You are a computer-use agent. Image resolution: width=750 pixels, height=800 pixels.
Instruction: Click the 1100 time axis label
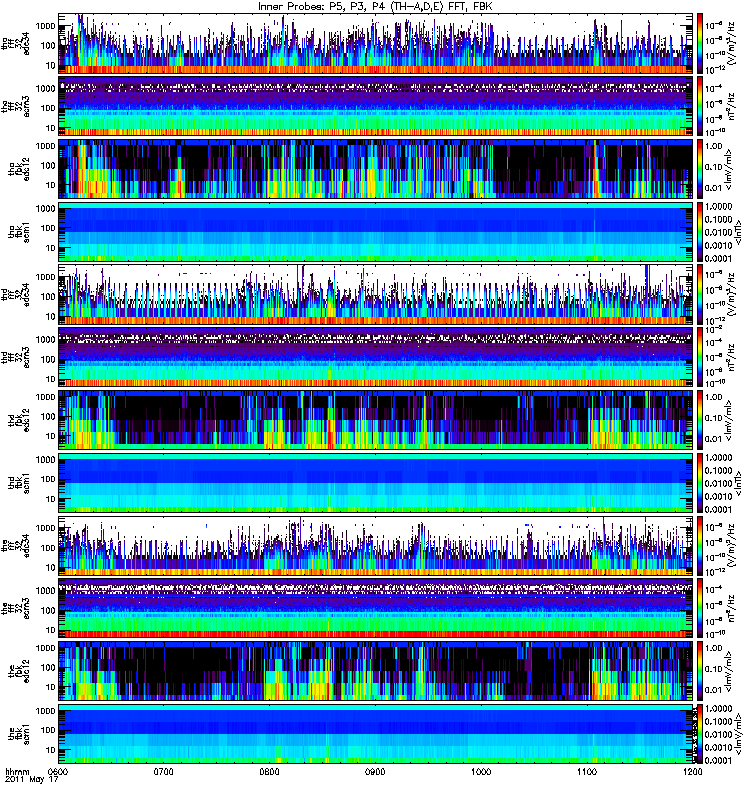tap(587, 771)
